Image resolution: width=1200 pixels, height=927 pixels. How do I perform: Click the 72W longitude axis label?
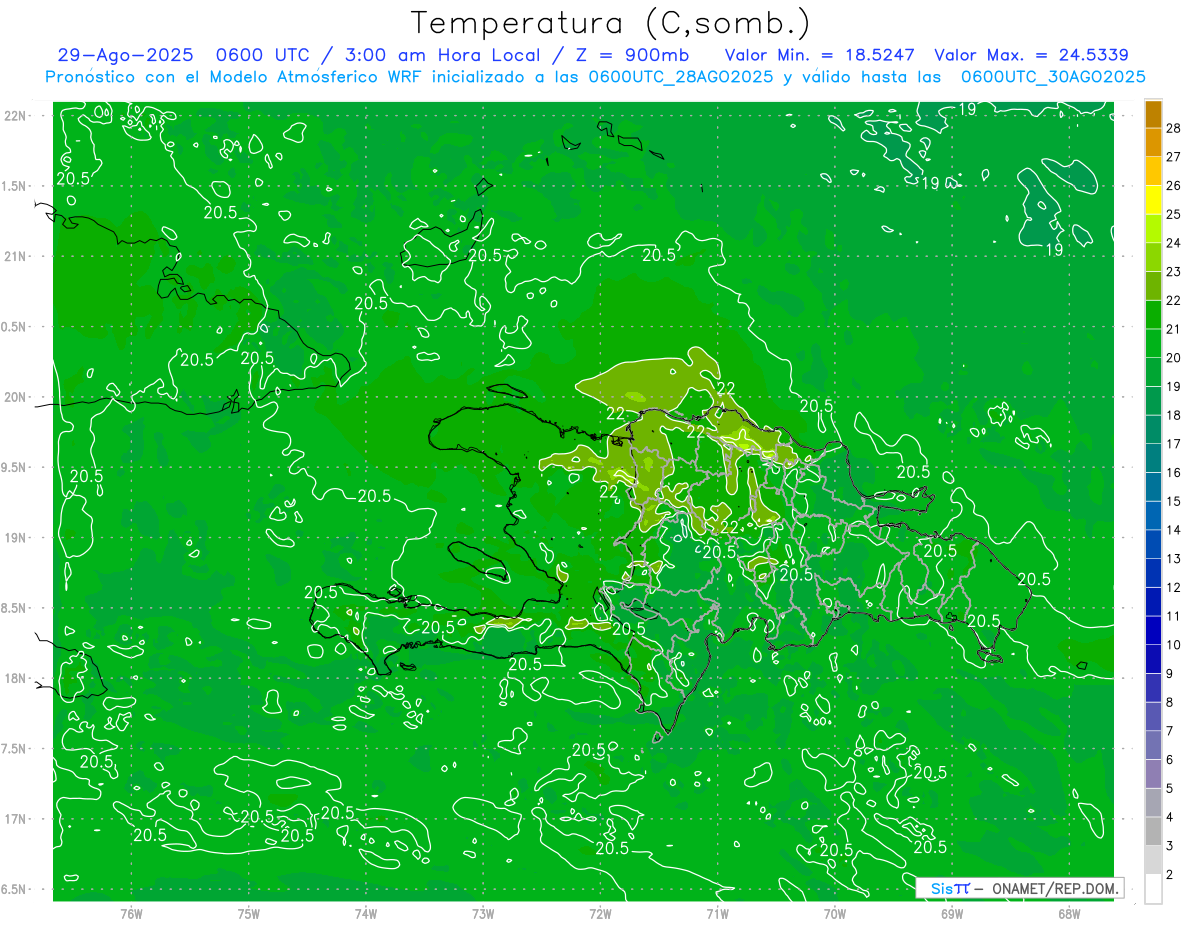(600, 914)
